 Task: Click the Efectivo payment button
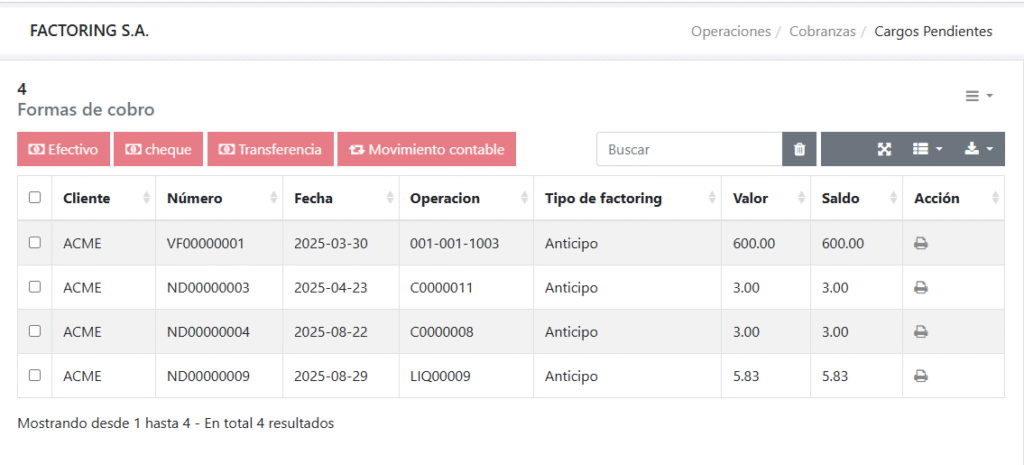pos(63,149)
